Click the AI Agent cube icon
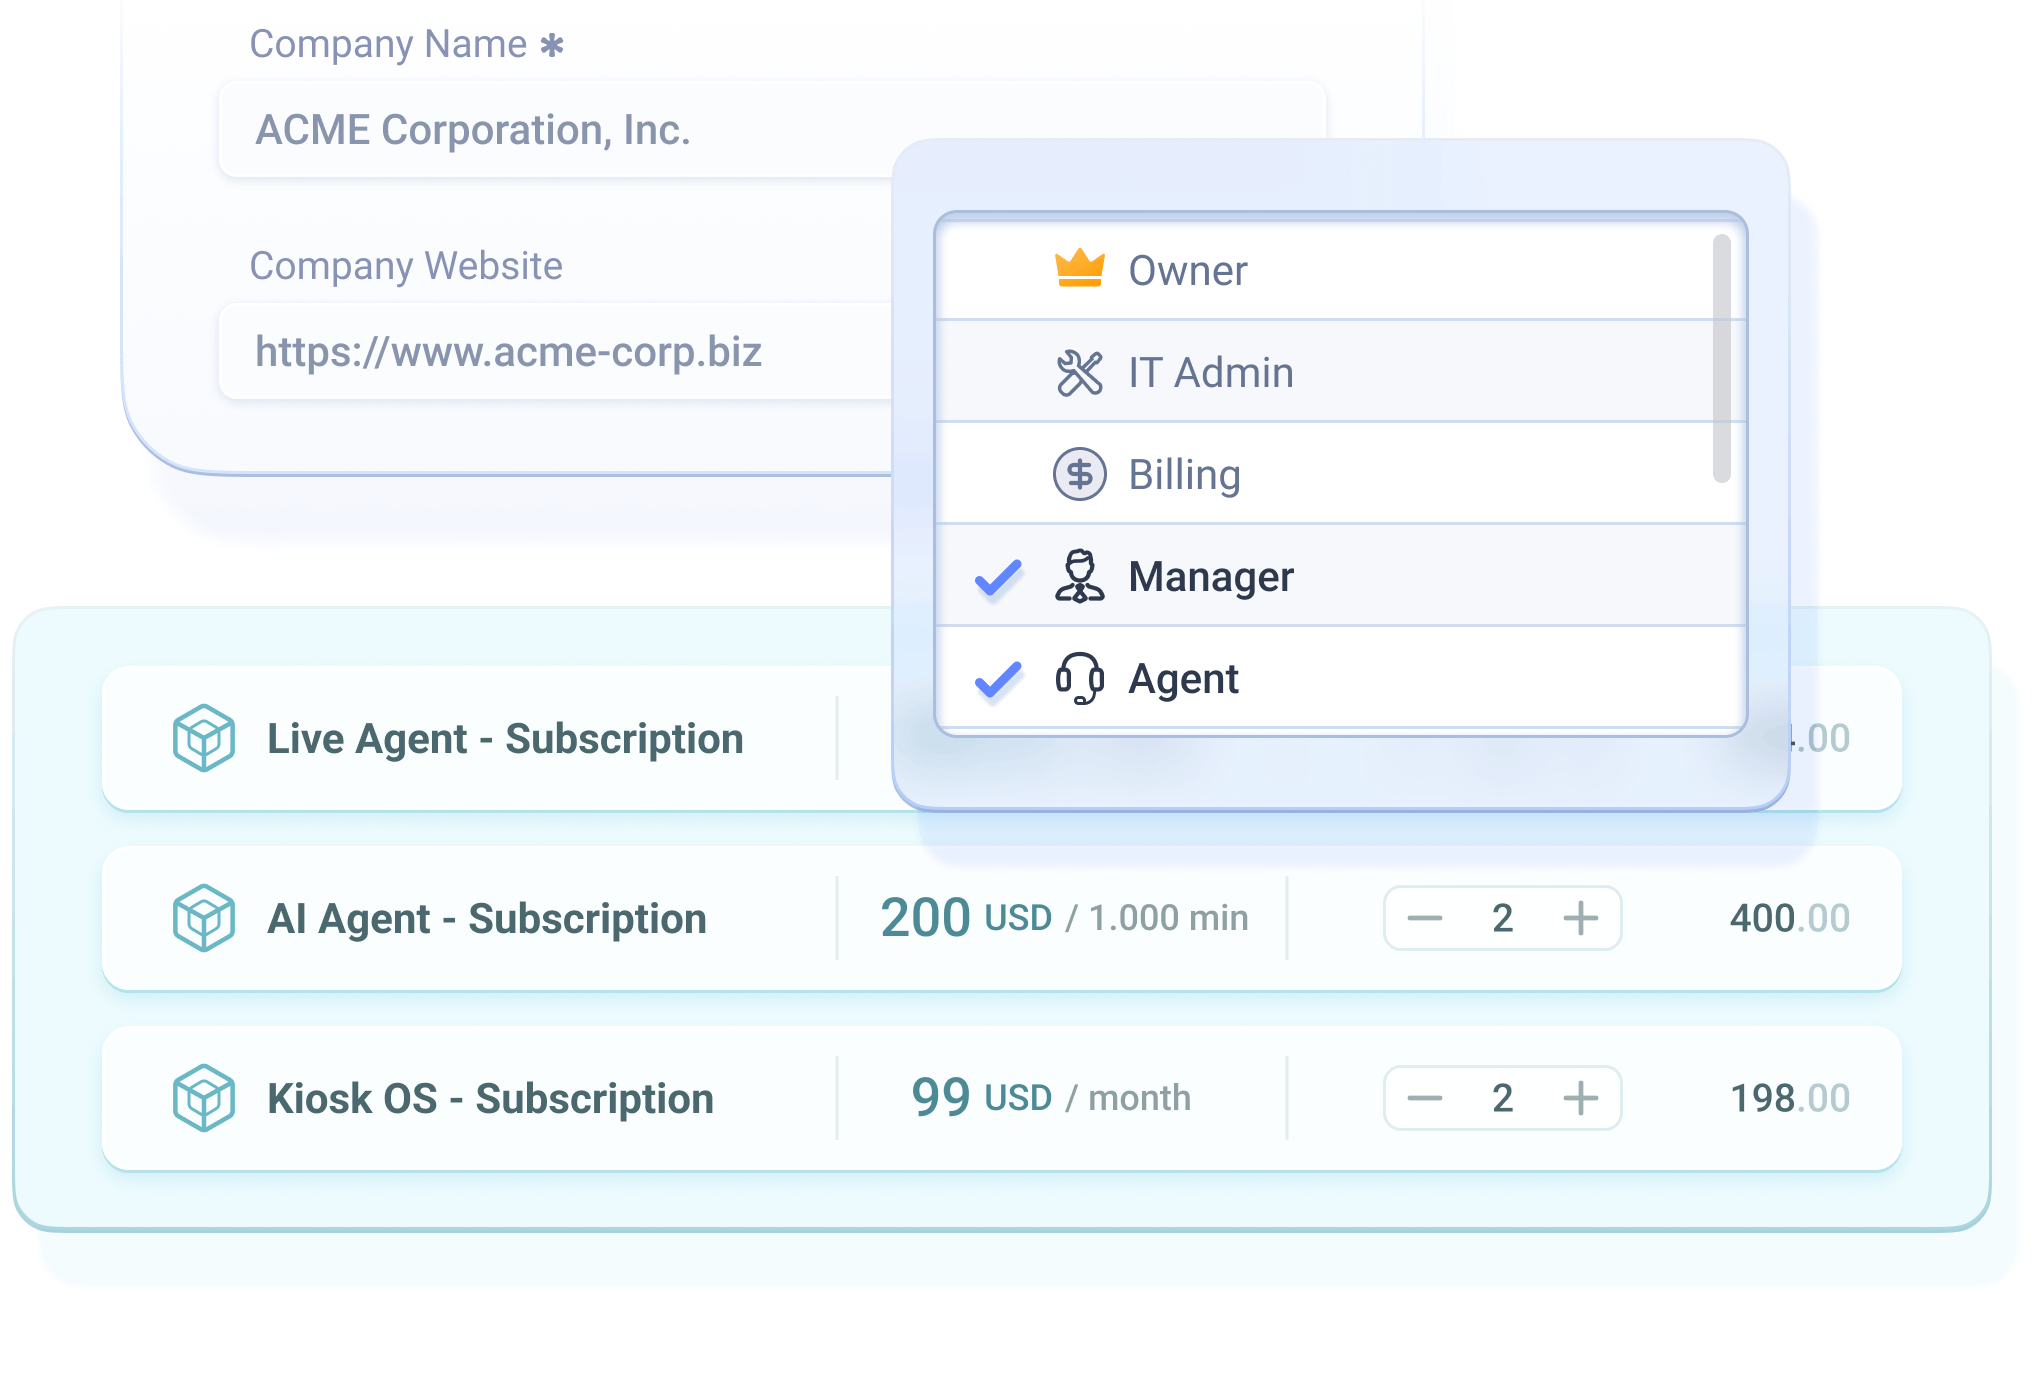Image resolution: width=2040 pixels, height=1380 pixels. (x=203, y=918)
